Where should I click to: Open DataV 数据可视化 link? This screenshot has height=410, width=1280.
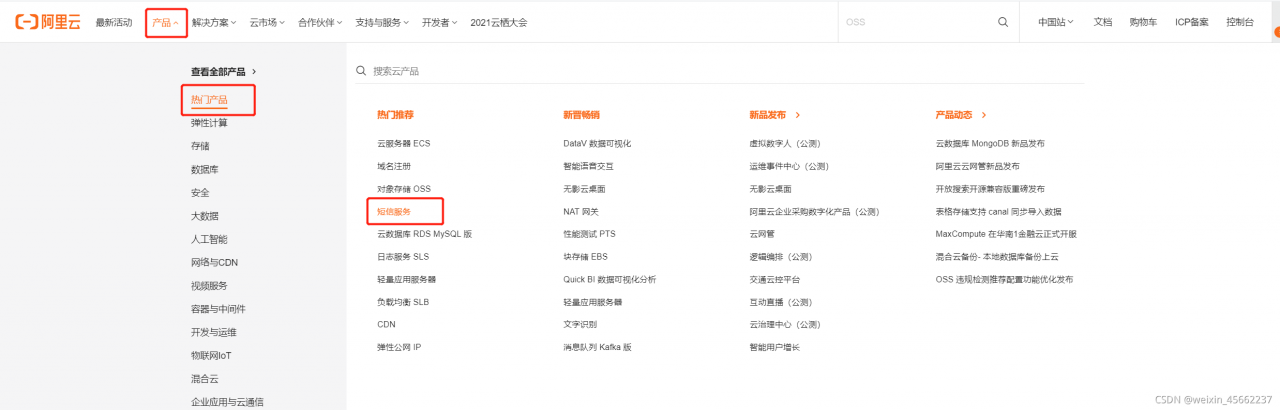(597, 144)
